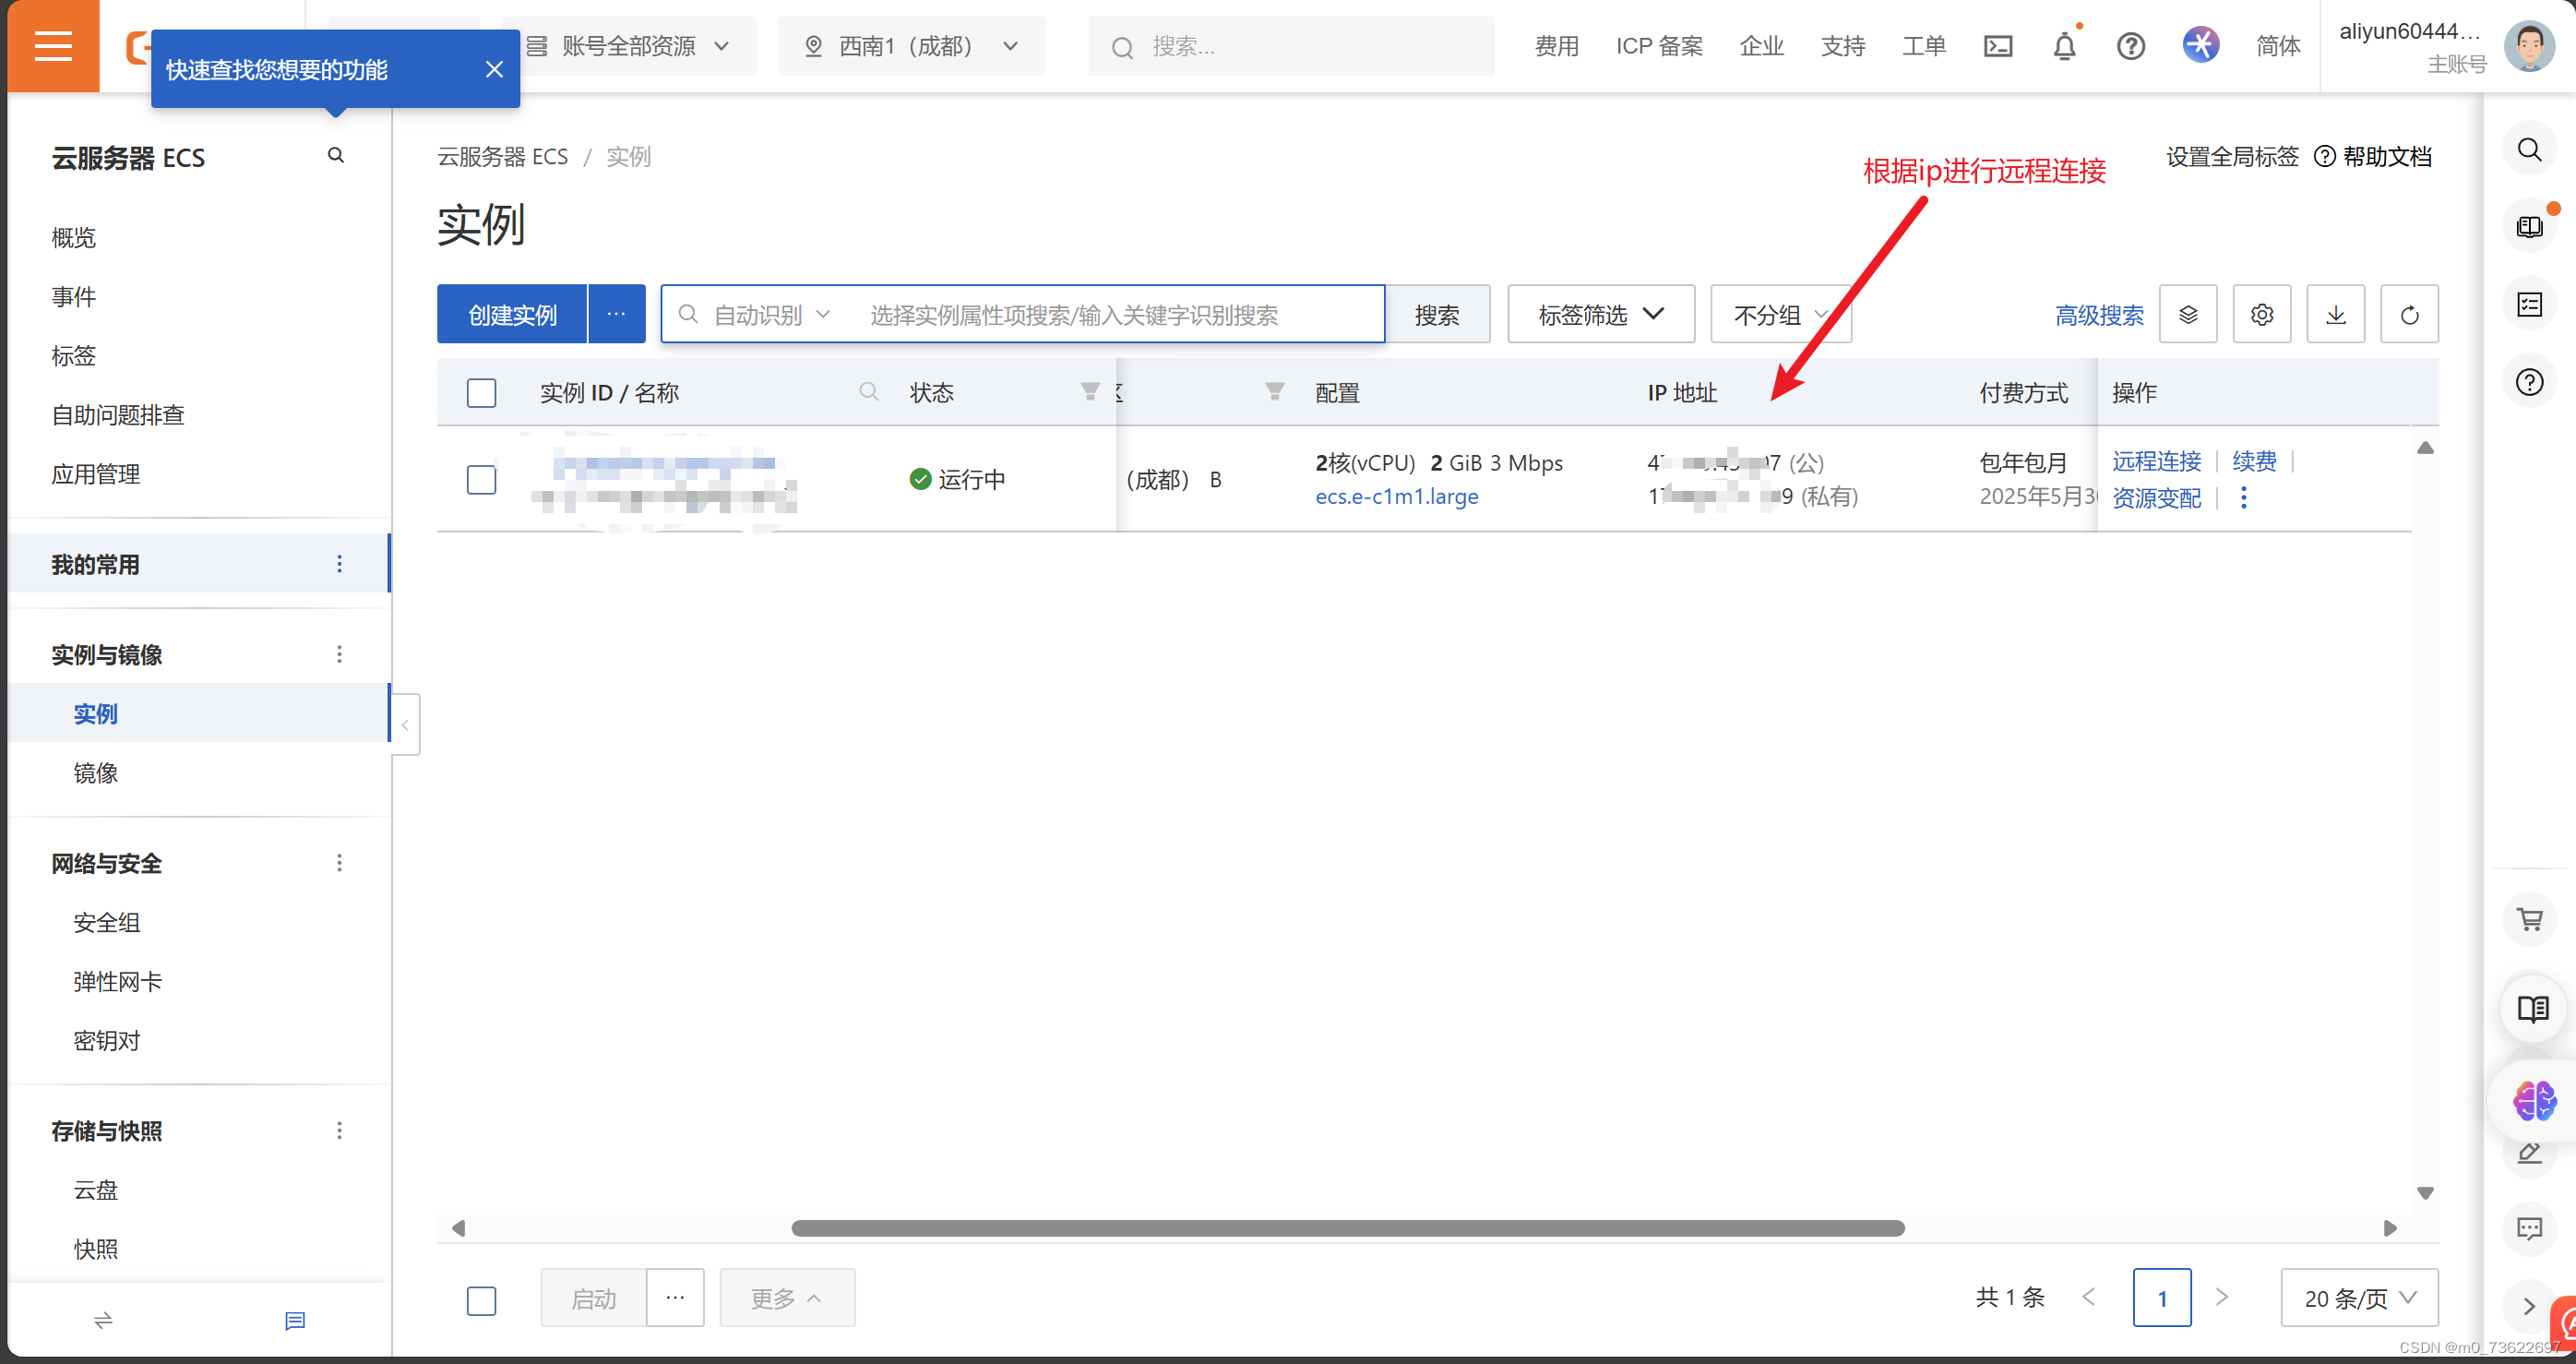Click the user avatar
This screenshot has height=1364, width=2576.
click(x=2528, y=45)
